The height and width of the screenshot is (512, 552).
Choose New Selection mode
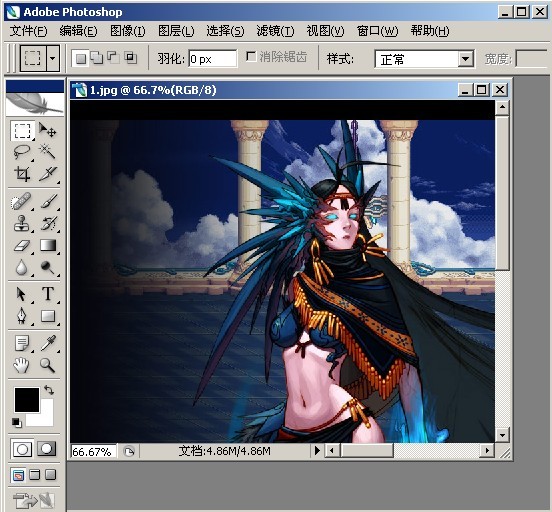point(81,58)
